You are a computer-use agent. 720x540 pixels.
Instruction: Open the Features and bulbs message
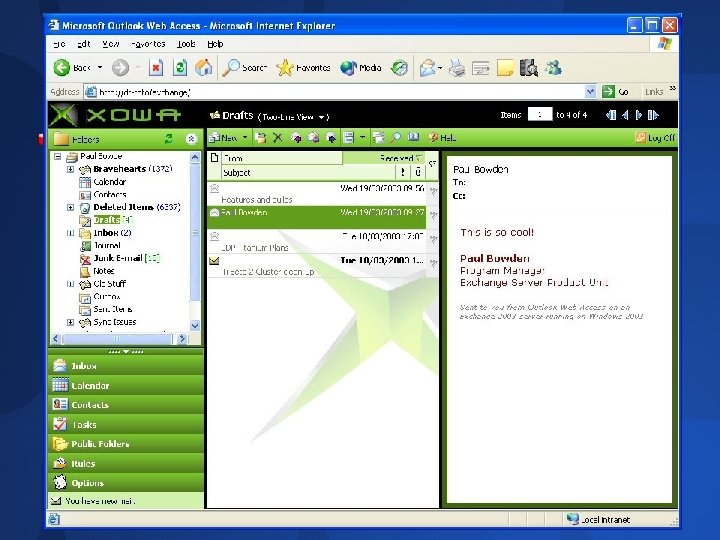click(316, 194)
